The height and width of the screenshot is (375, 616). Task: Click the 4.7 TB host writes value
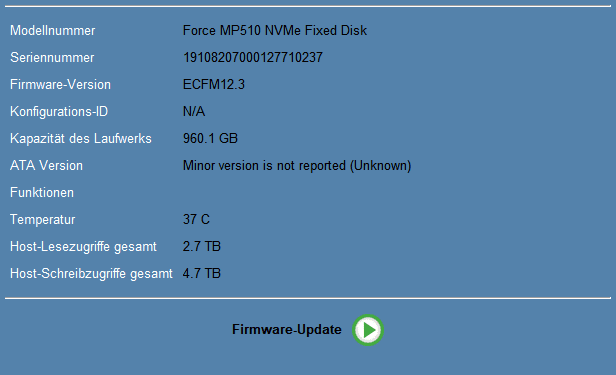click(202, 274)
